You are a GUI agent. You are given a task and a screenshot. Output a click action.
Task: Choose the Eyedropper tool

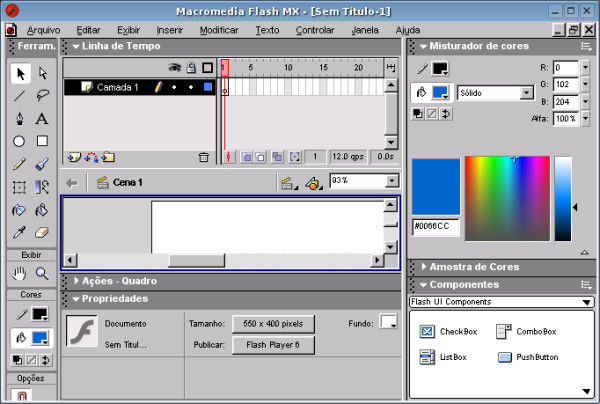(x=20, y=232)
